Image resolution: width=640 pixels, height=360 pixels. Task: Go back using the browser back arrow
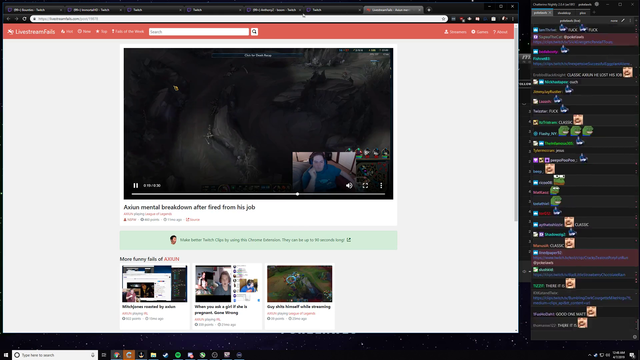(9, 19)
